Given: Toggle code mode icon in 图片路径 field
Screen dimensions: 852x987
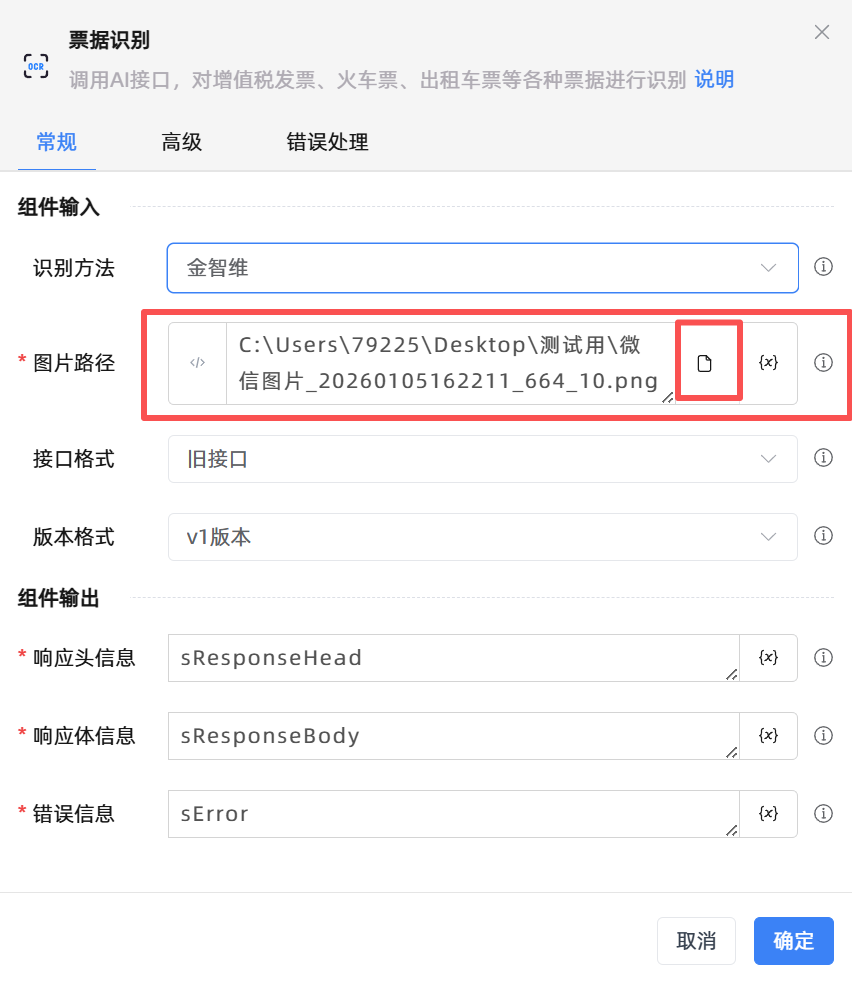Looking at the screenshot, I should [x=198, y=363].
